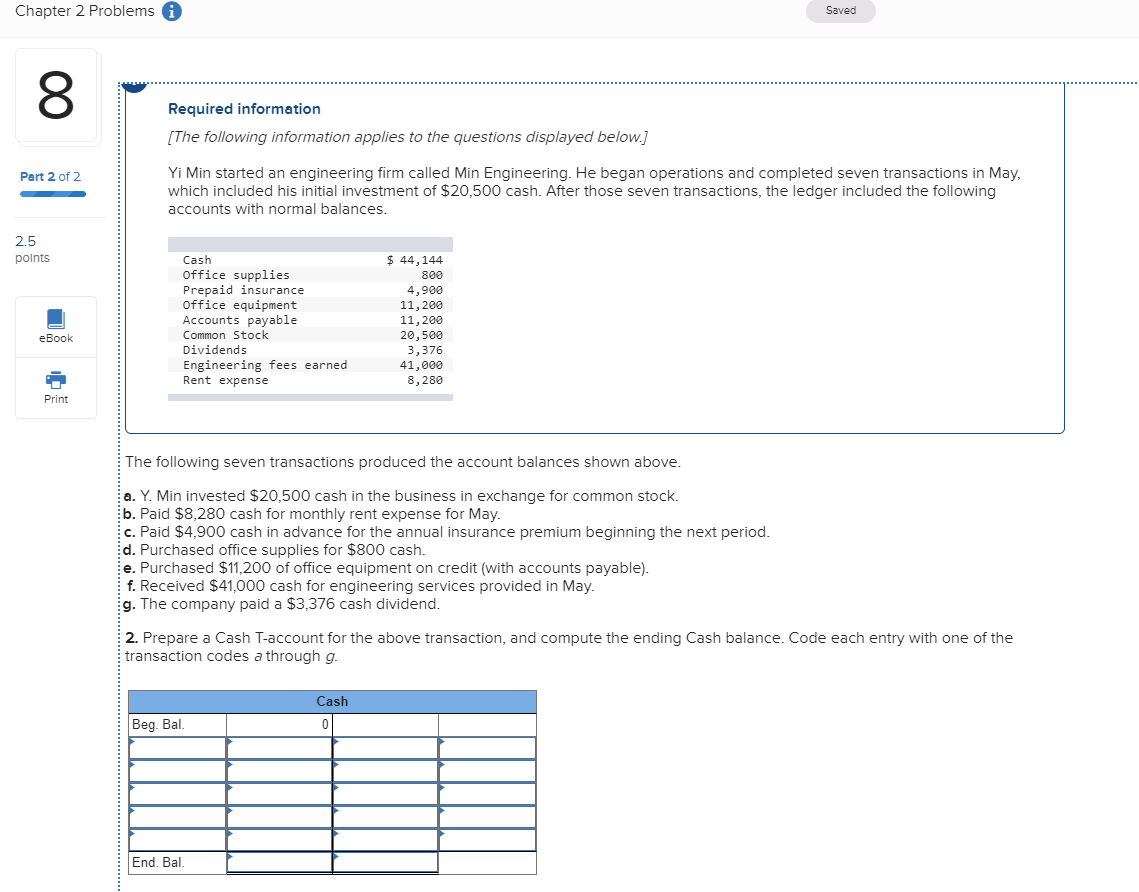Click the Beg. Bal. amount cell showing 0
The height and width of the screenshot is (892, 1139).
280,723
